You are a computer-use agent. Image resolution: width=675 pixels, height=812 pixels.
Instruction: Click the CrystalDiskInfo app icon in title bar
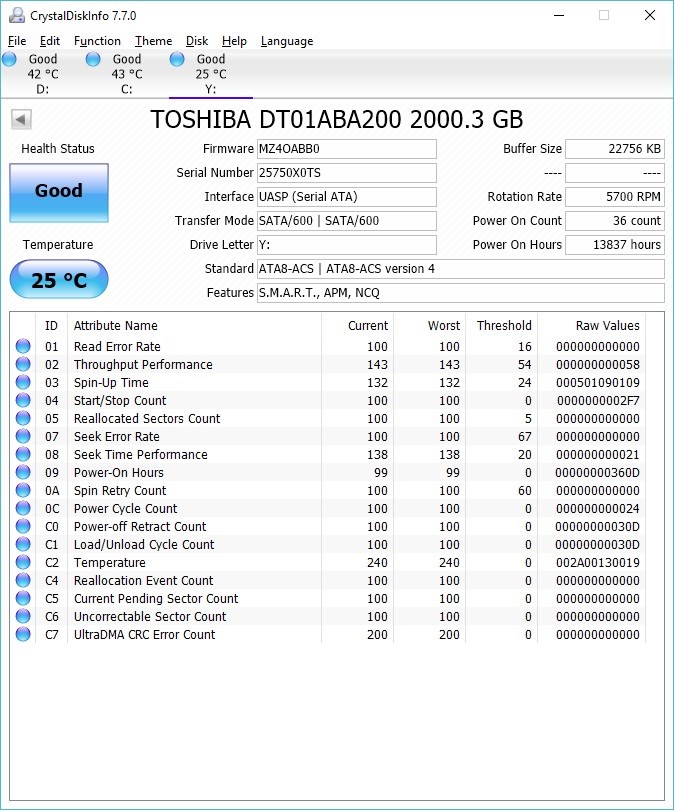(x=16, y=16)
